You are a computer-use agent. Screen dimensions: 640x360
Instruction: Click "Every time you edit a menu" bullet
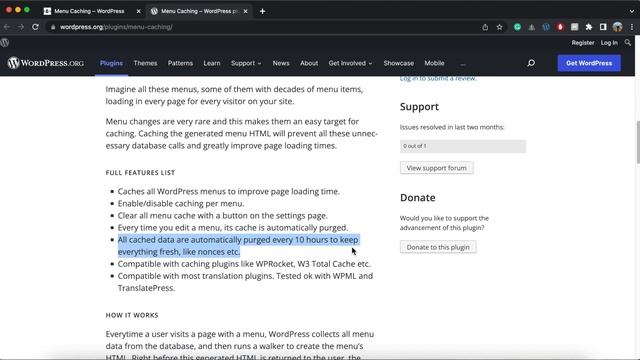pos(233,227)
